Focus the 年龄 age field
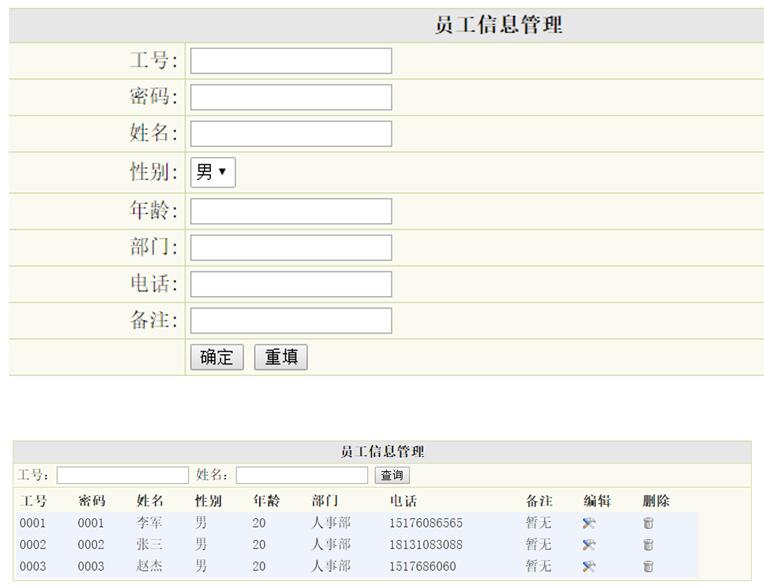This screenshot has height=588, width=764. coord(291,211)
